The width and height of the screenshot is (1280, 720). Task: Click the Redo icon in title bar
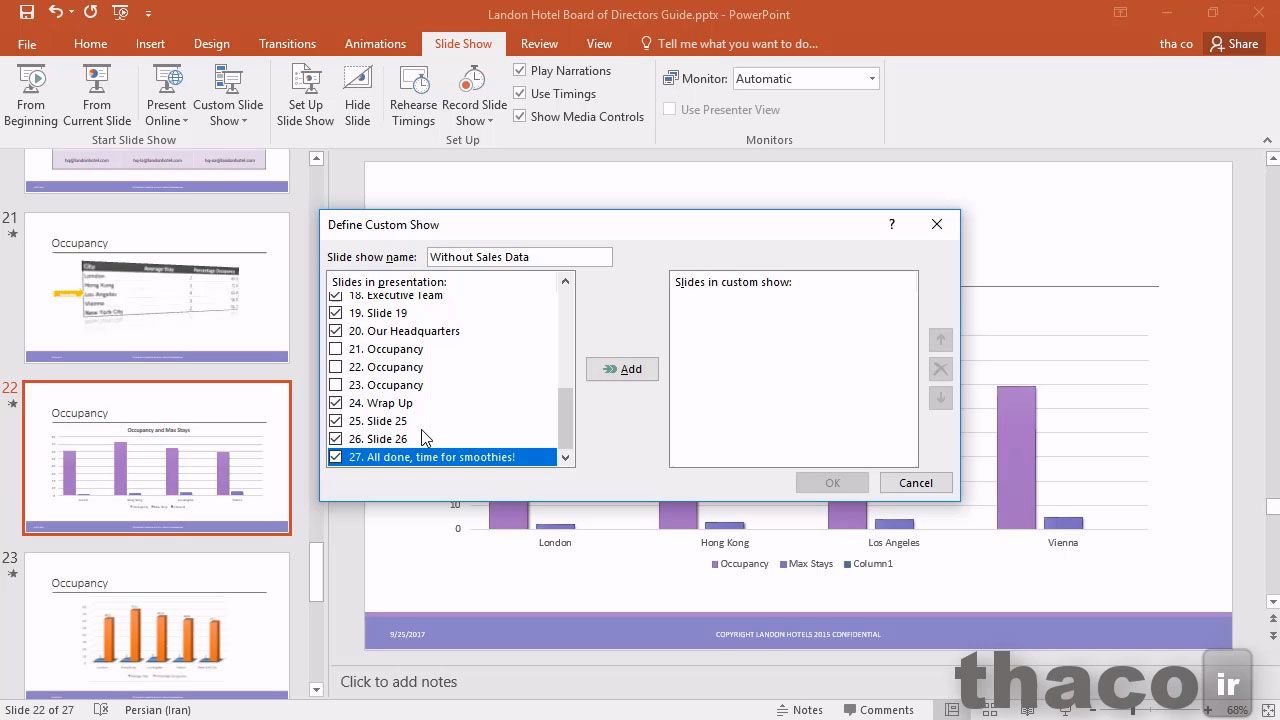[91, 13]
